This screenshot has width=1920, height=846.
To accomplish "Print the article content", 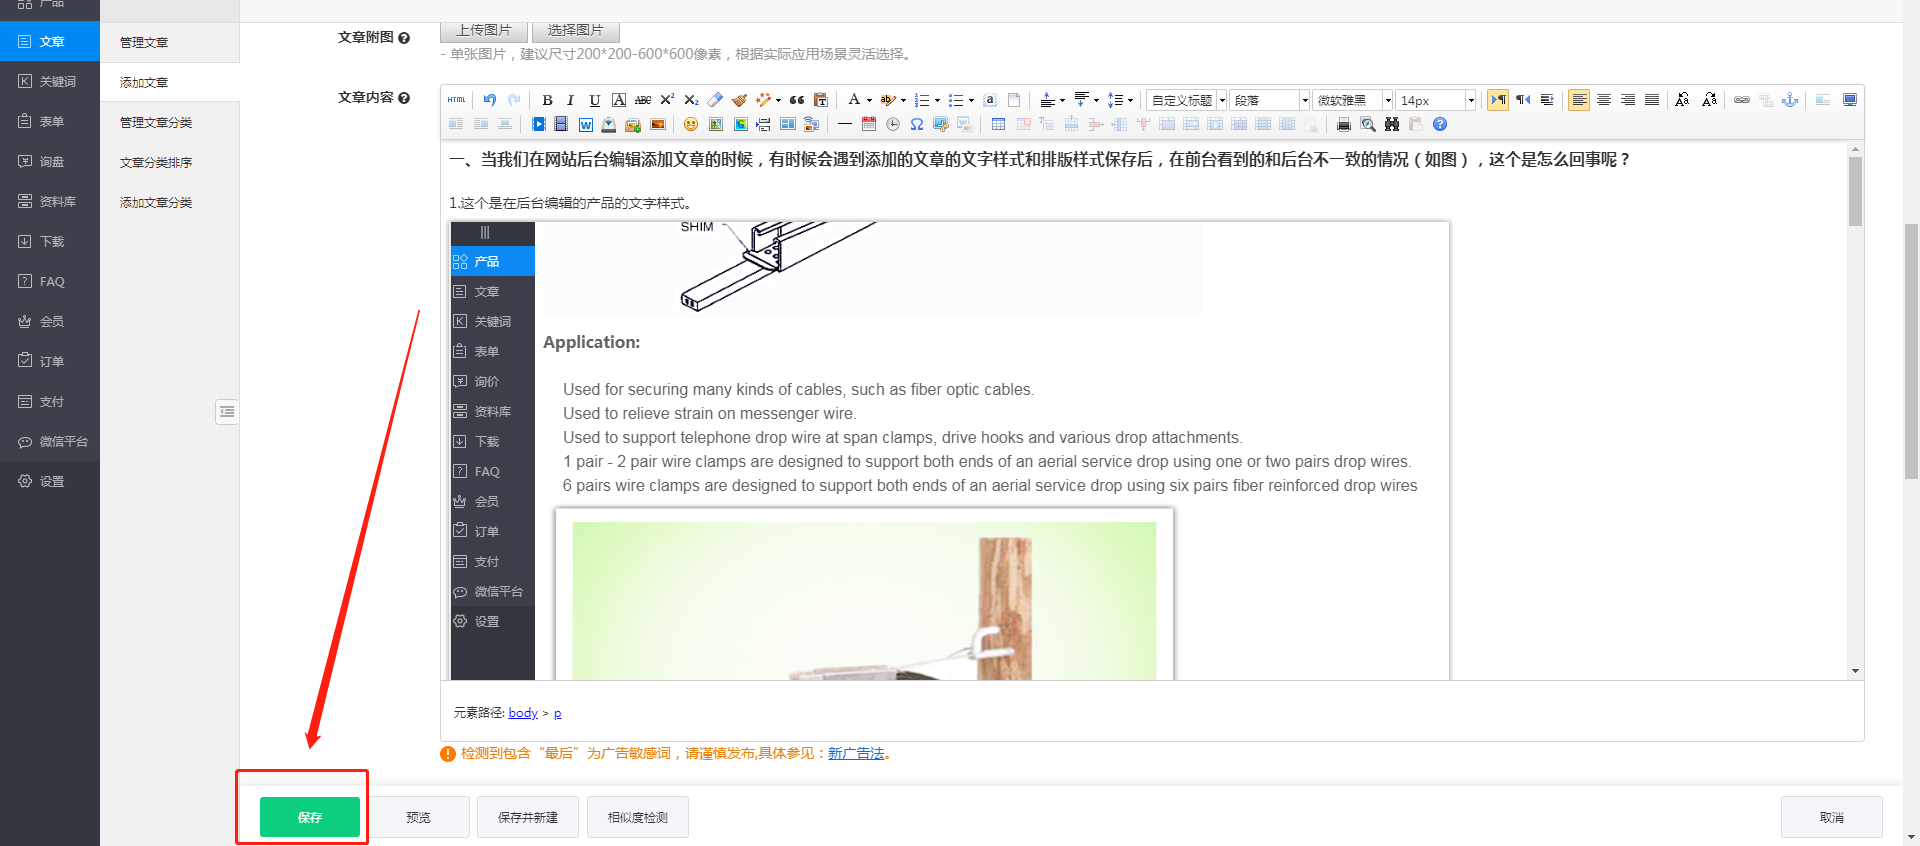I will click(1344, 124).
